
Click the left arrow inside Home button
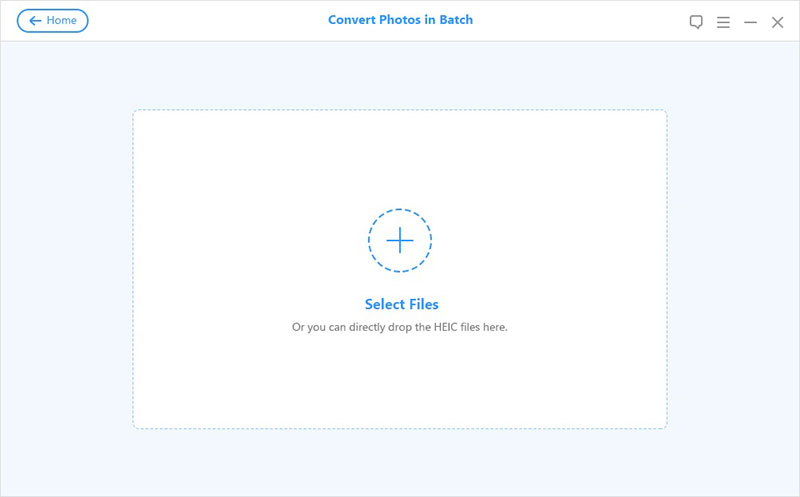(35, 20)
